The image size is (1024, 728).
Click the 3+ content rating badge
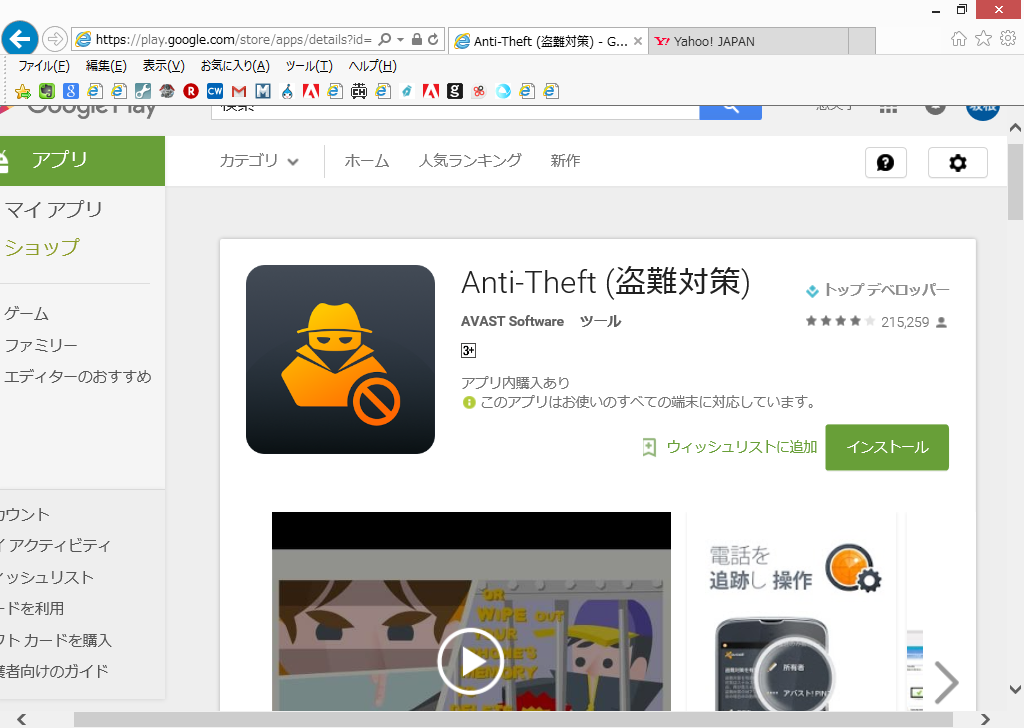[x=468, y=351]
